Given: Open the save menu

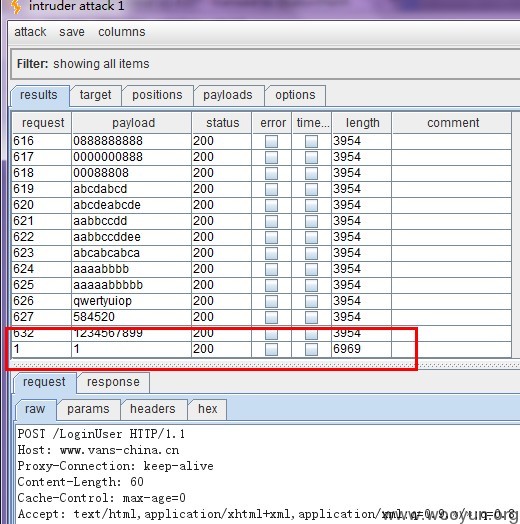Looking at the screenshot, I should coord(72,32).
